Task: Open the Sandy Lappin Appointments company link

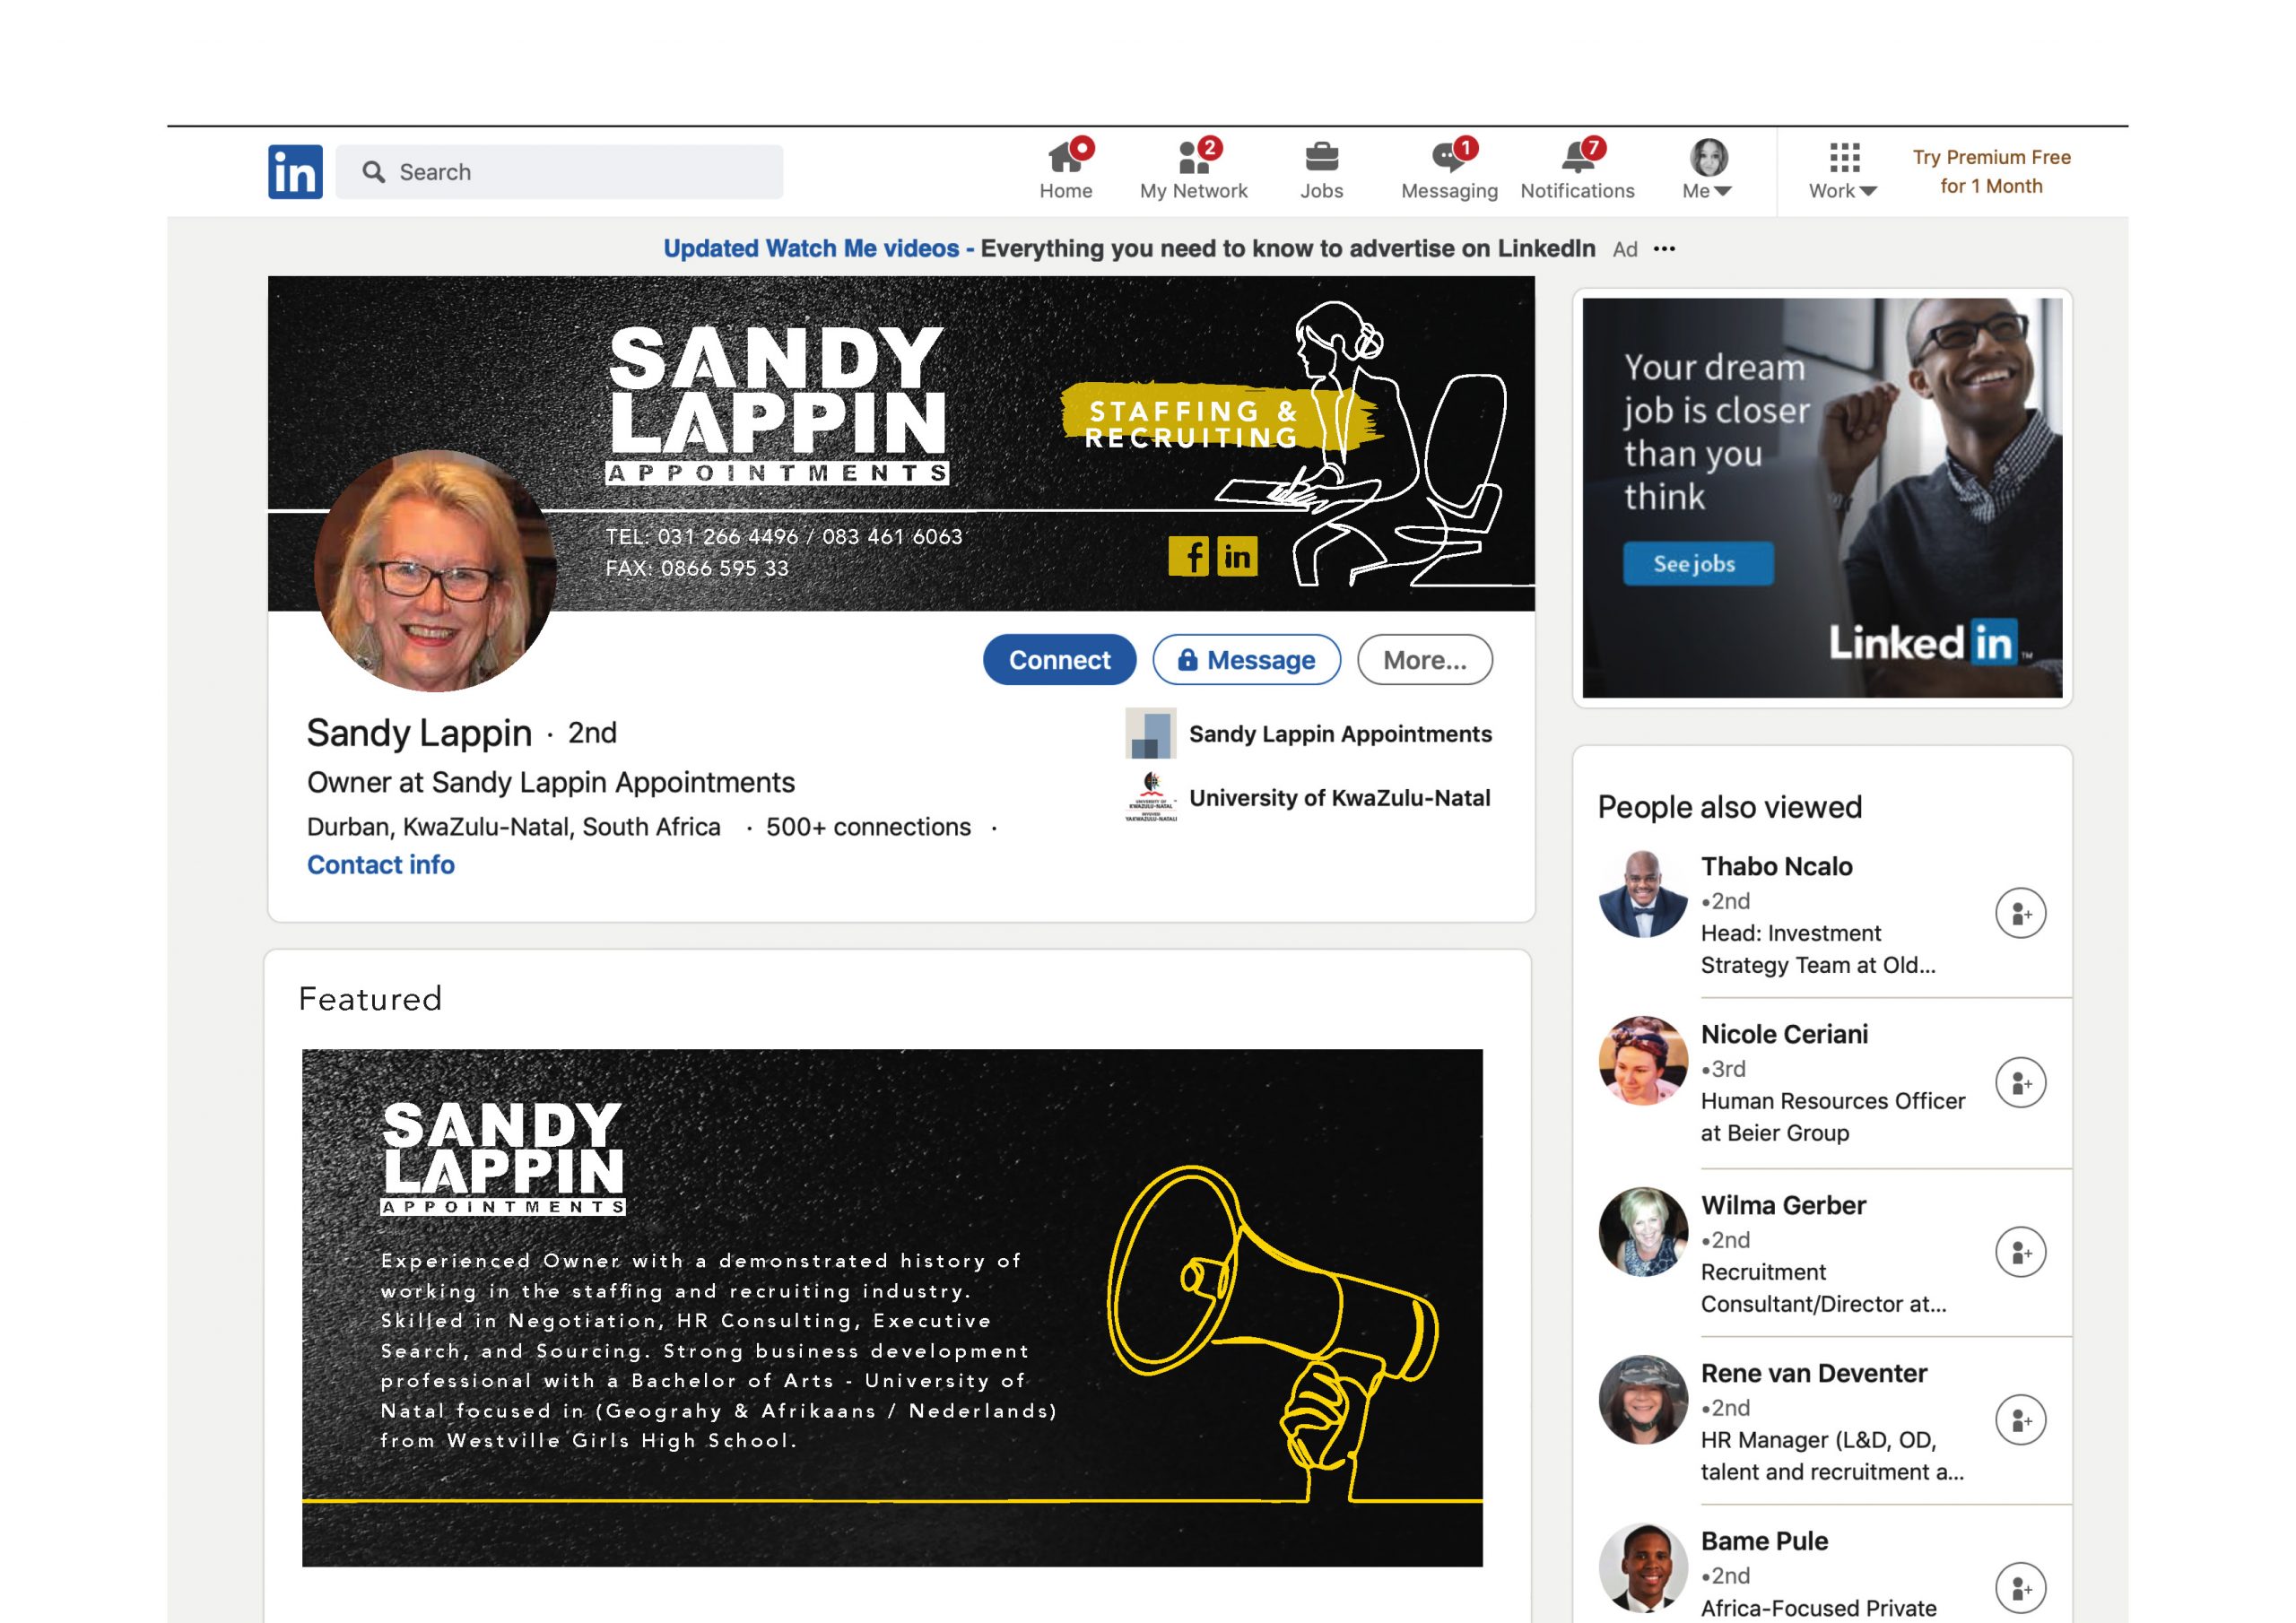Action: (1340, 734)
